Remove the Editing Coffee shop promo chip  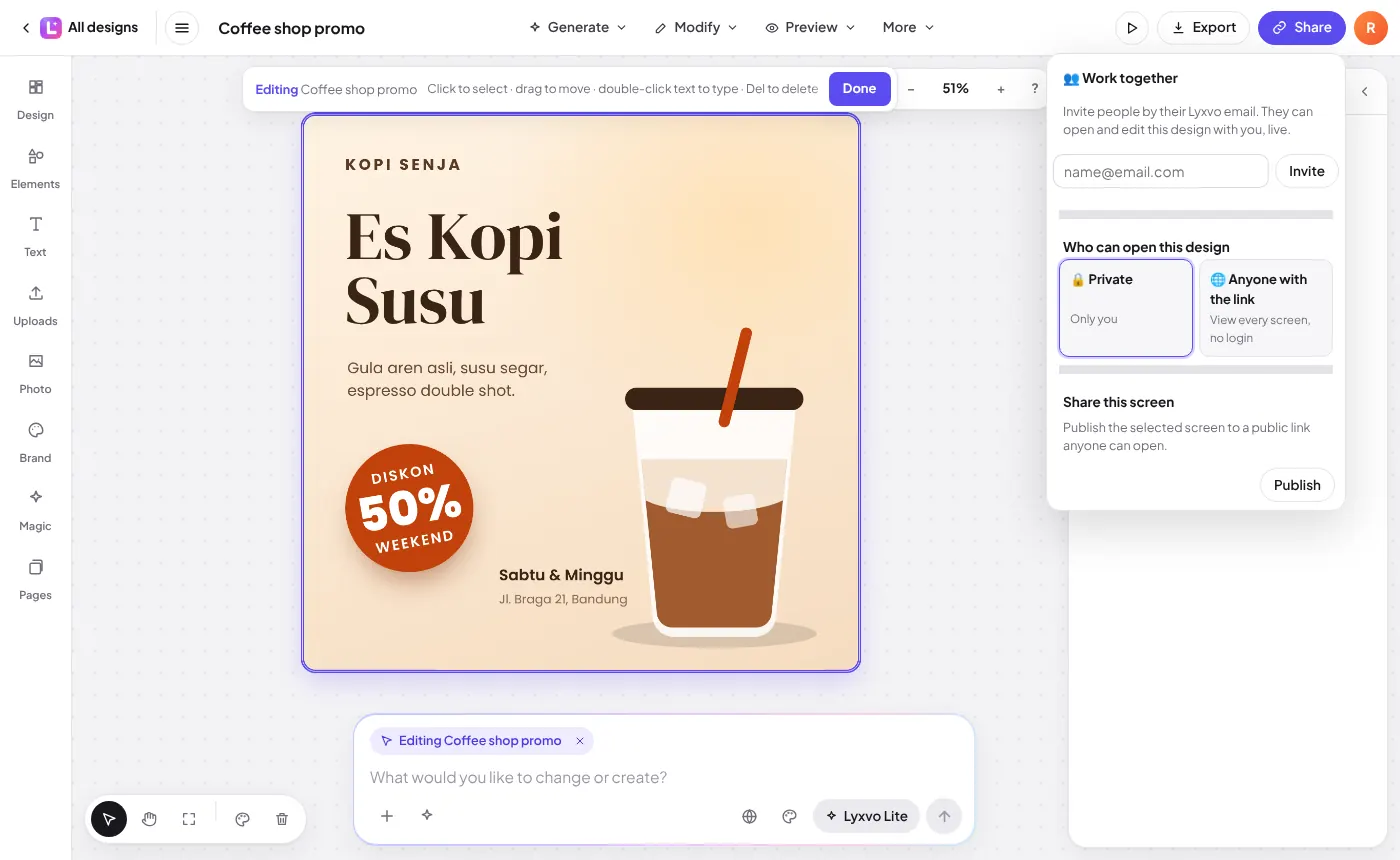tap(579, 741)
